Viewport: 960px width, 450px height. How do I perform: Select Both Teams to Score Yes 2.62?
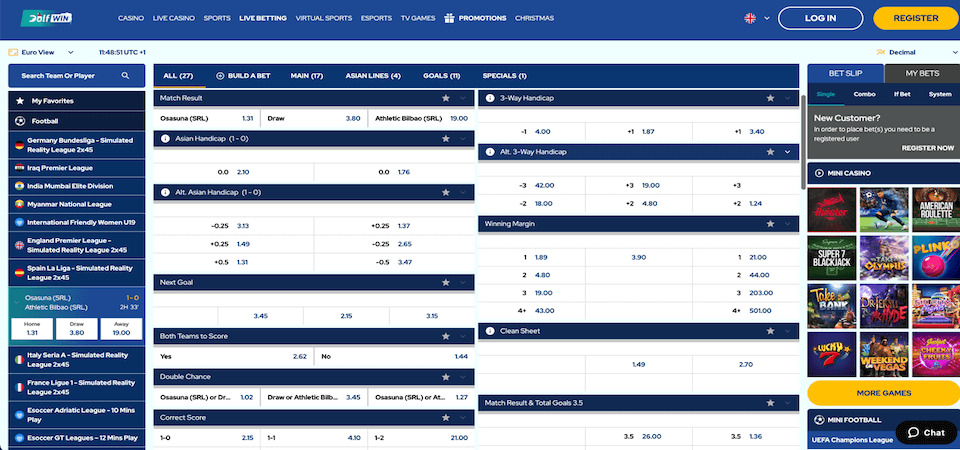[x=233, y=356]
